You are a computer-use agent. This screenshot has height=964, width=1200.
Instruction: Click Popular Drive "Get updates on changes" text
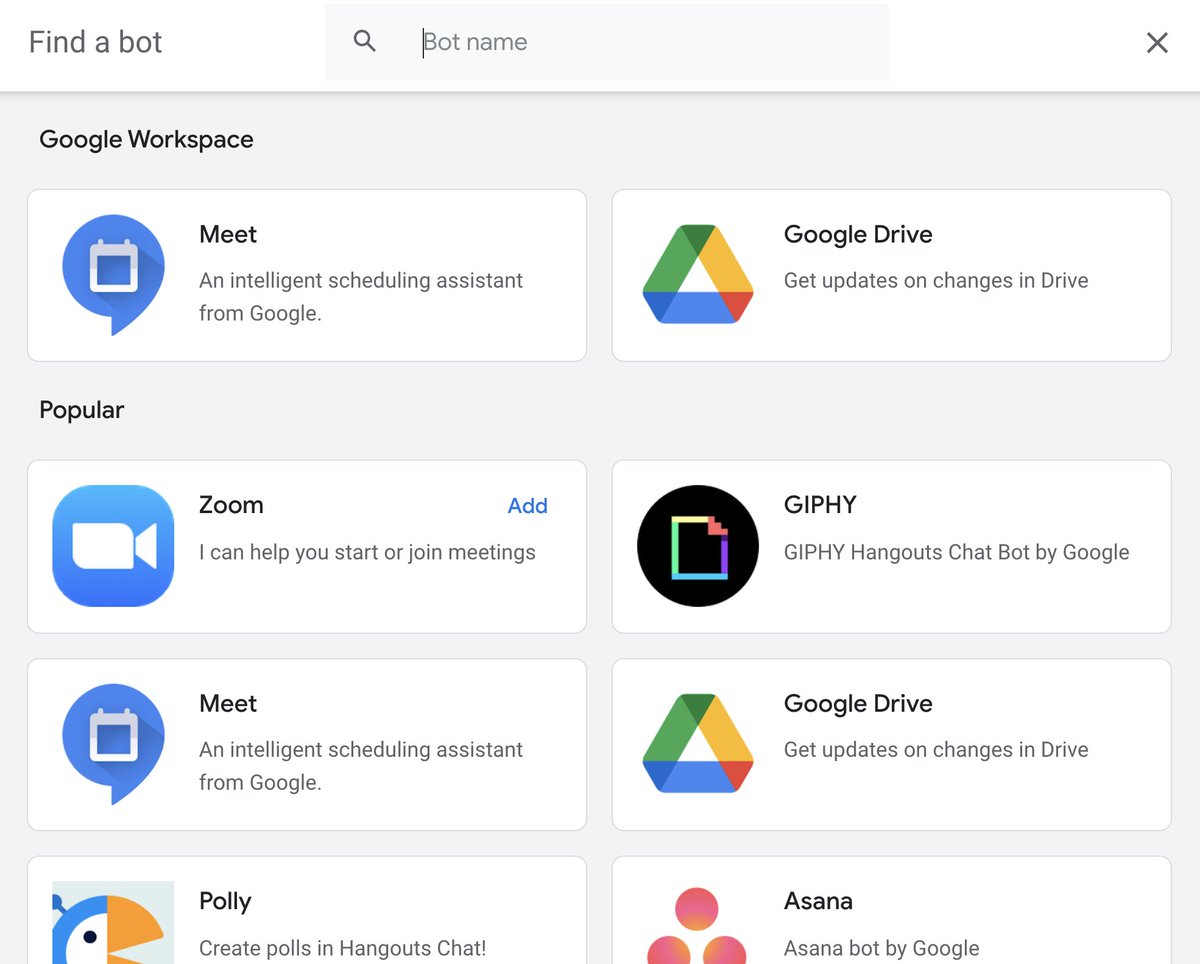click(936, 750)
